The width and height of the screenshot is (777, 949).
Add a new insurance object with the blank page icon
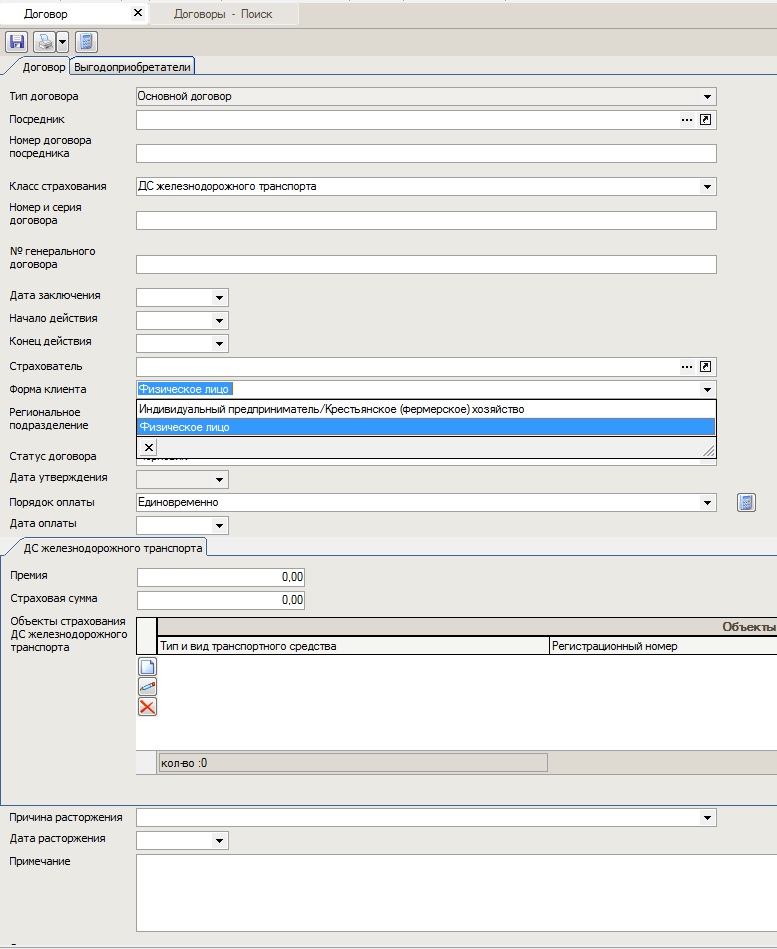point(147,667)
